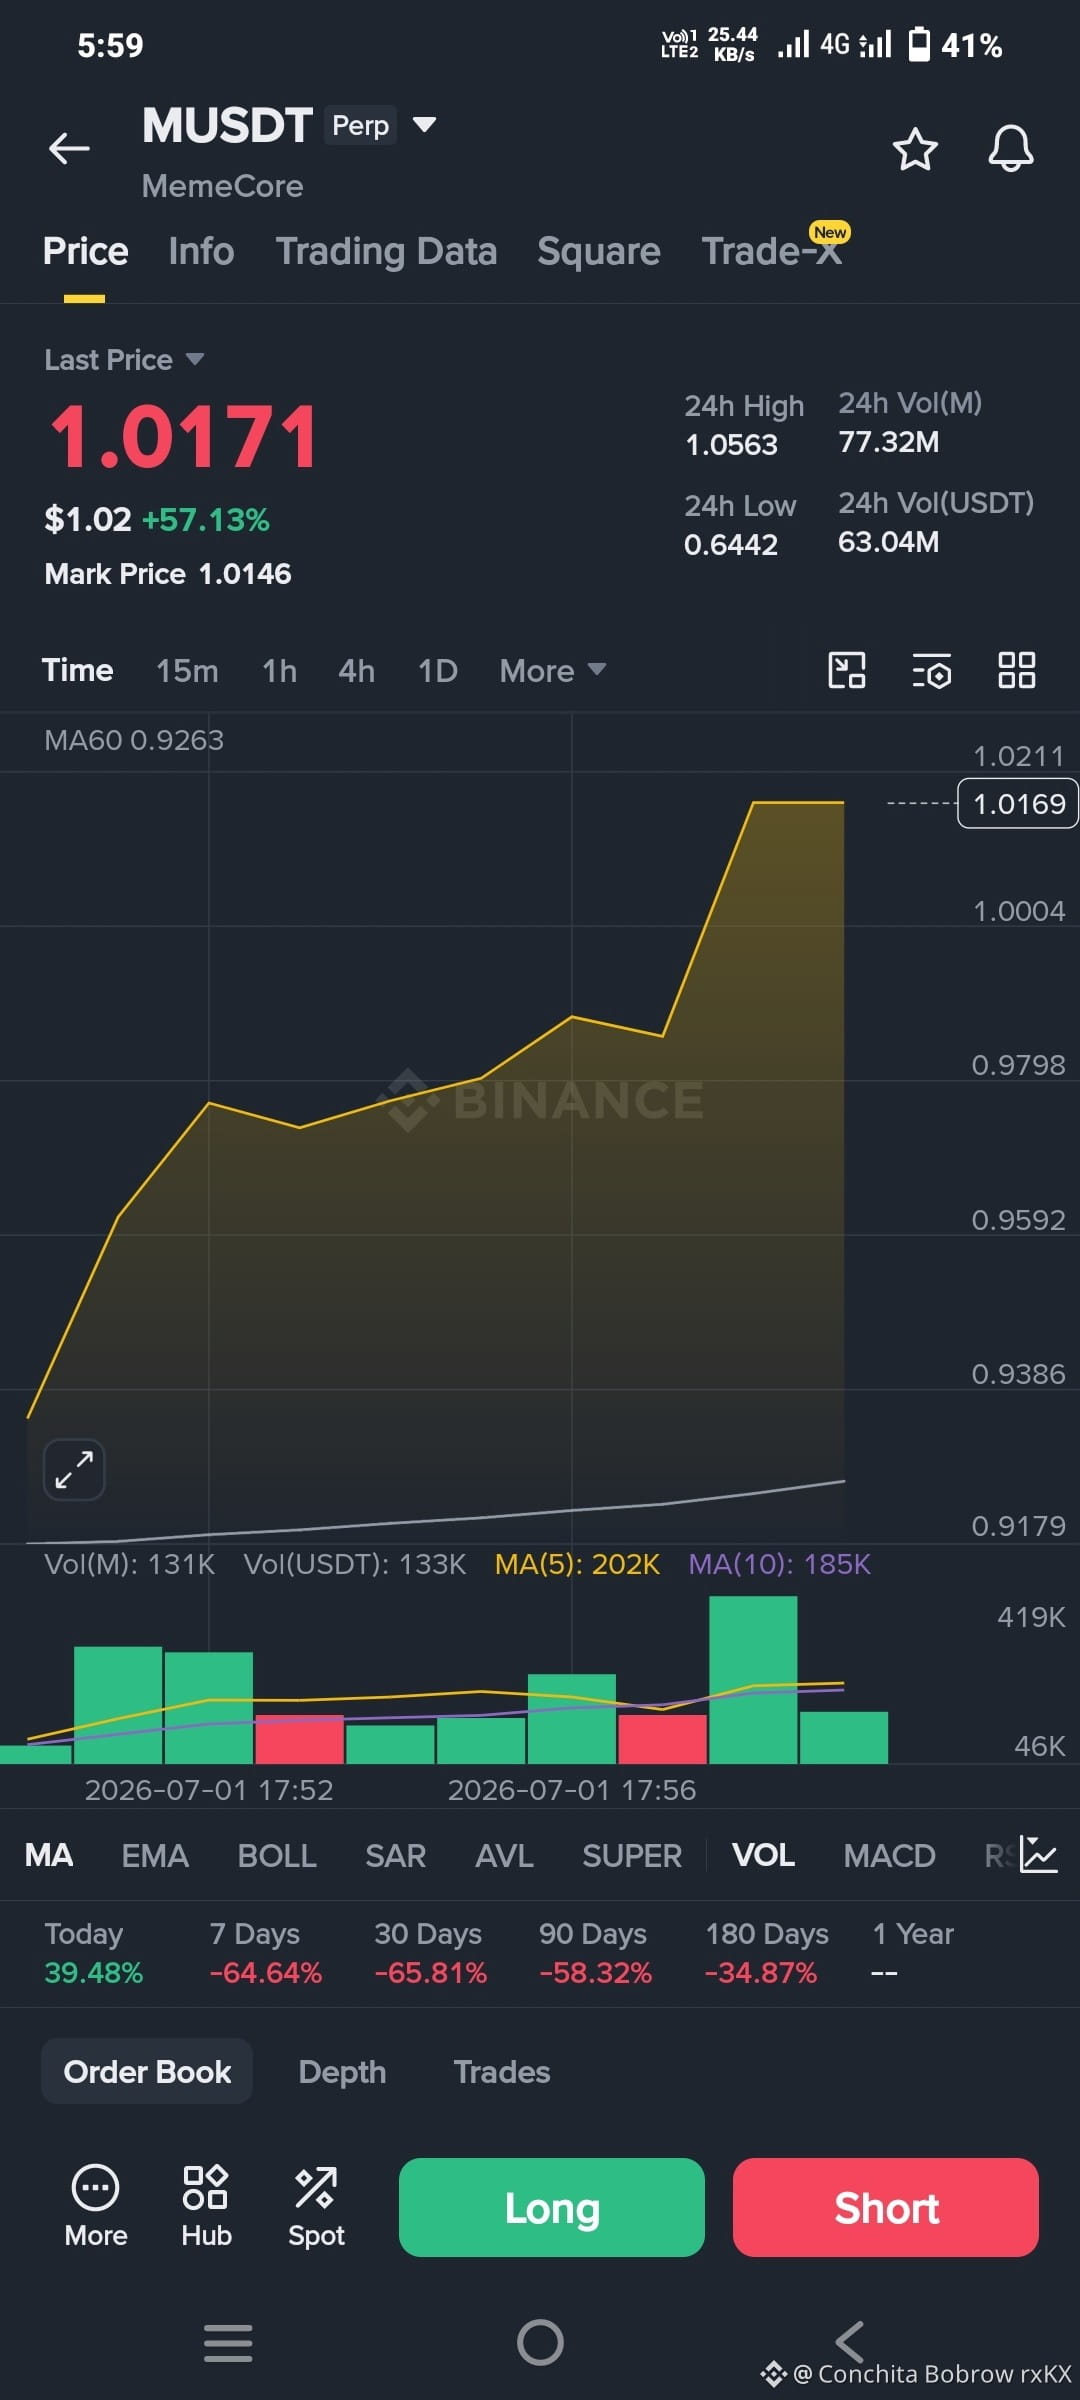The image size is (1080, 2400).
Task: Choose the 15m chart interval
Action: pyautogui.click(x=187, y=670)
